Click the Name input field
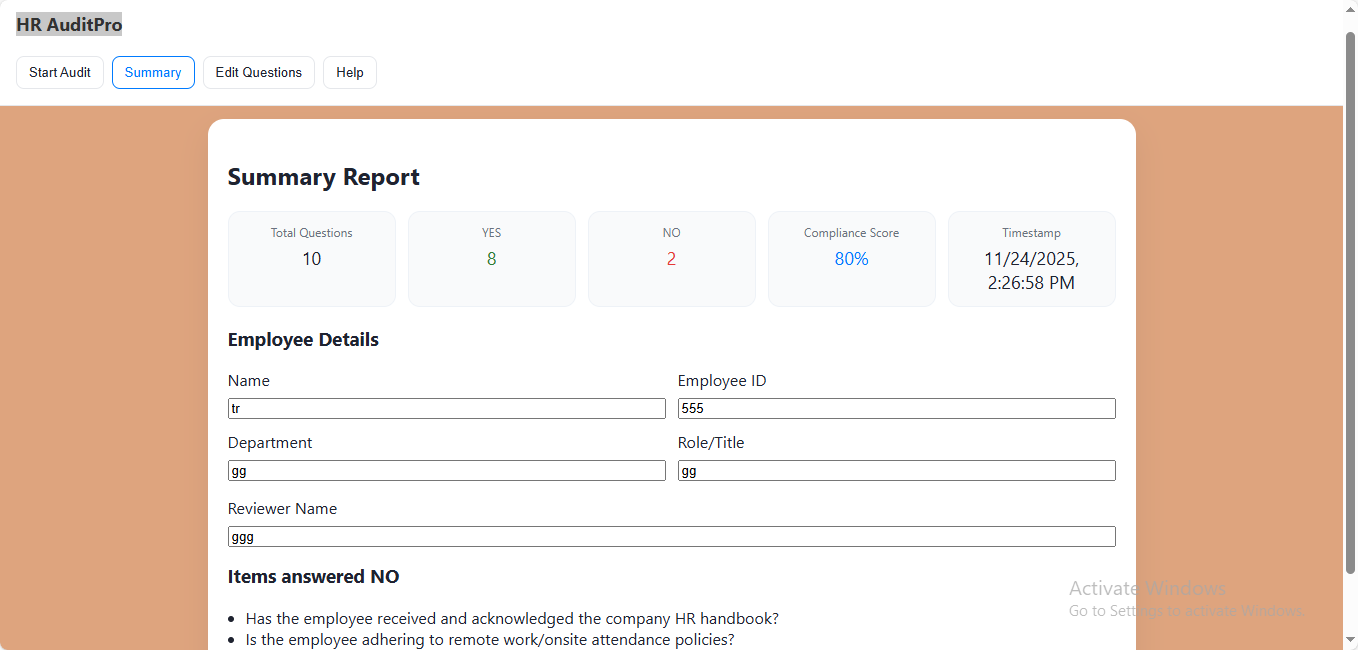 click(x=446, y=409)
